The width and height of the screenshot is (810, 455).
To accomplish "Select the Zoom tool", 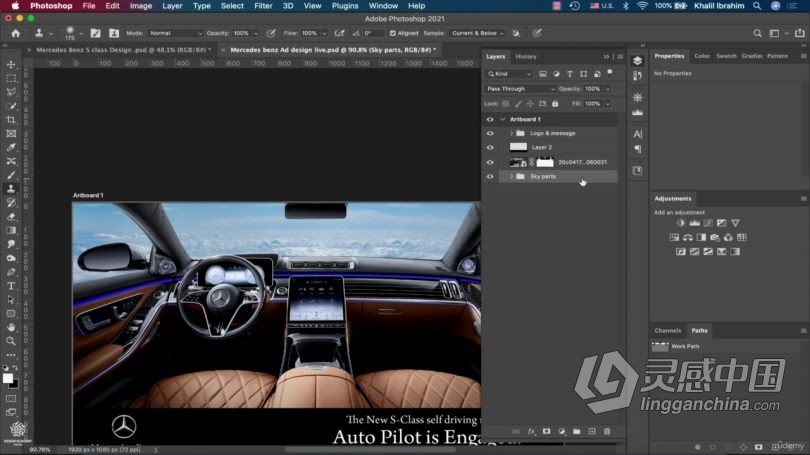I will click(11, 341).
